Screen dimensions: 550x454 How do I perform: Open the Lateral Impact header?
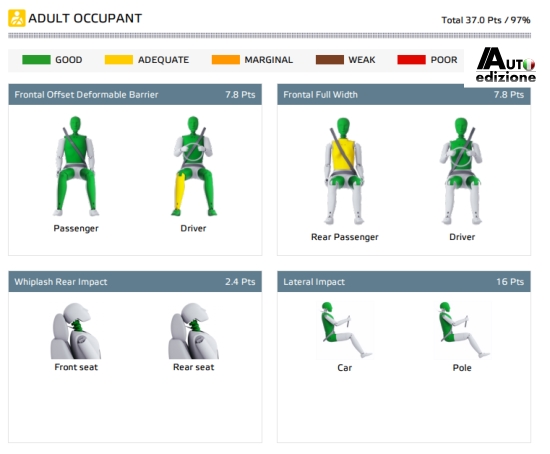click(x=404, y=281)
